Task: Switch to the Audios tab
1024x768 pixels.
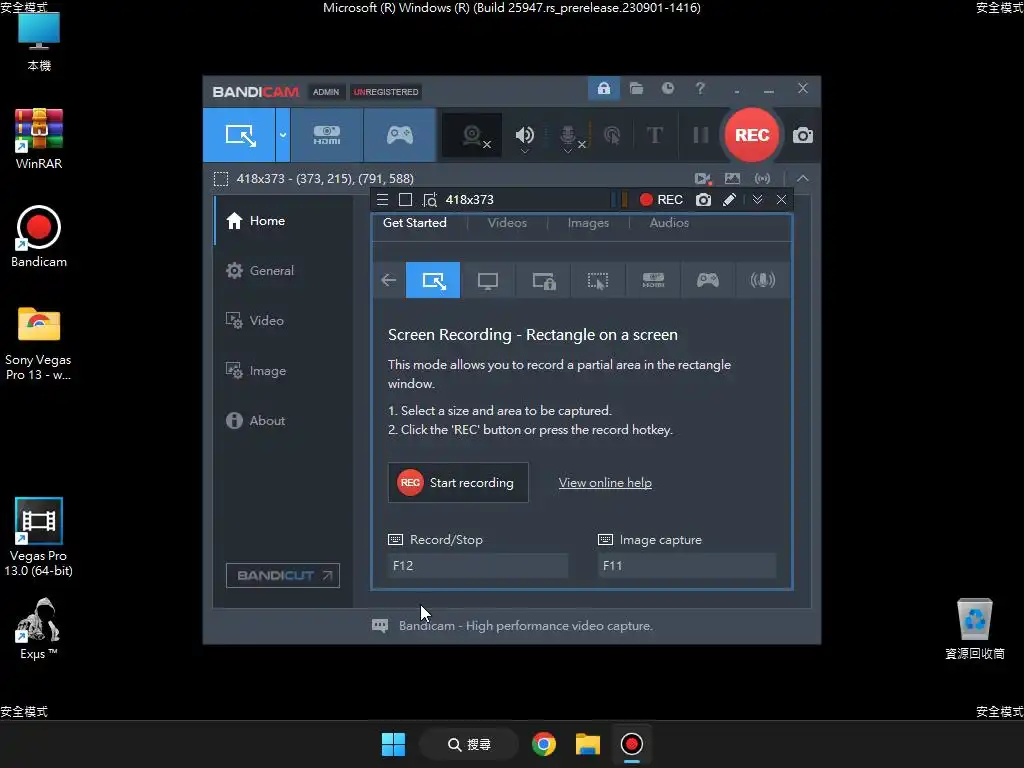Action: pos(669,223)
